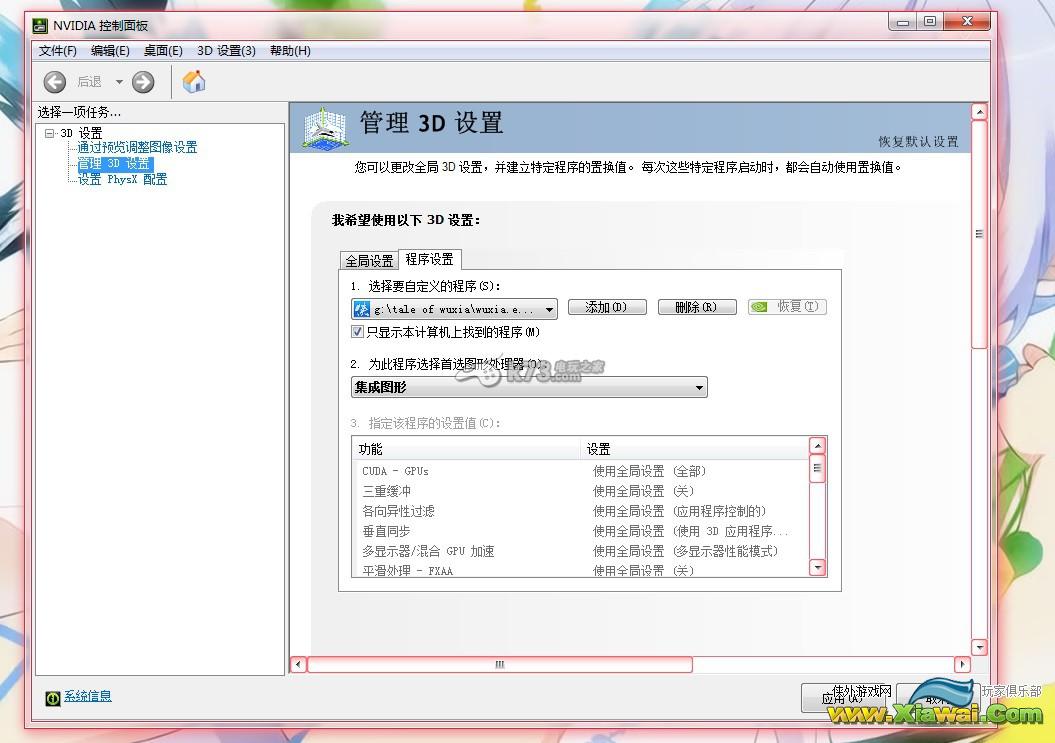The height and width of the screenshot is (743, 1055).
Task: Minimize the NVIDIA control panel window
Action: 903,22
